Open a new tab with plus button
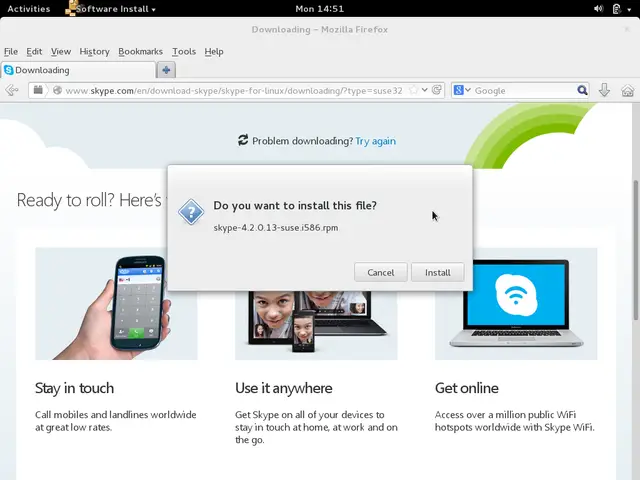This screenshot has width=640, height=480. tap(166, 70)
